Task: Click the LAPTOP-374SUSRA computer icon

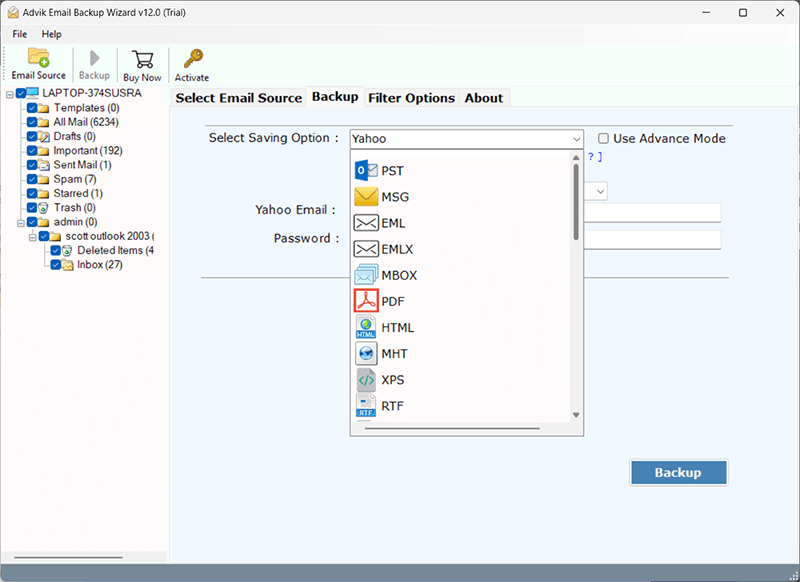Action: [33, 93]
